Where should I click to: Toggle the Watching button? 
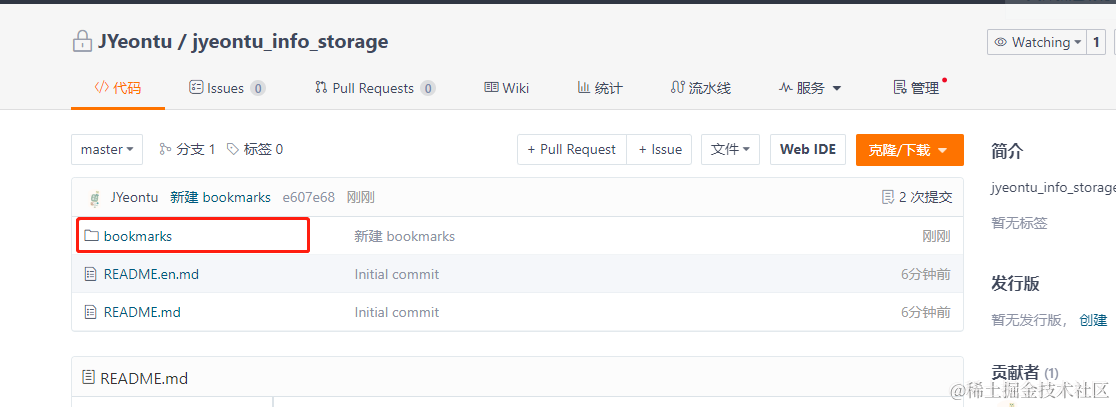click(1037, 42)
